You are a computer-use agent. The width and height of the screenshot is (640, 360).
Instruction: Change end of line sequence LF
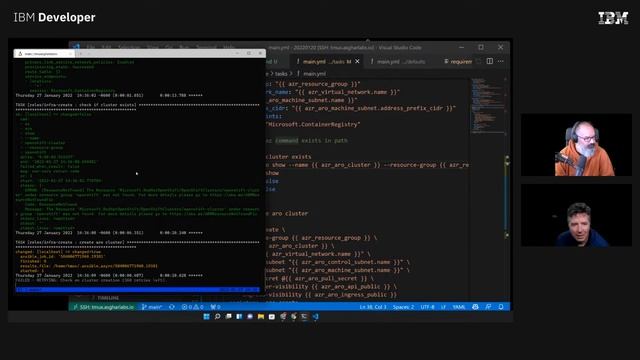click(443, 307)
